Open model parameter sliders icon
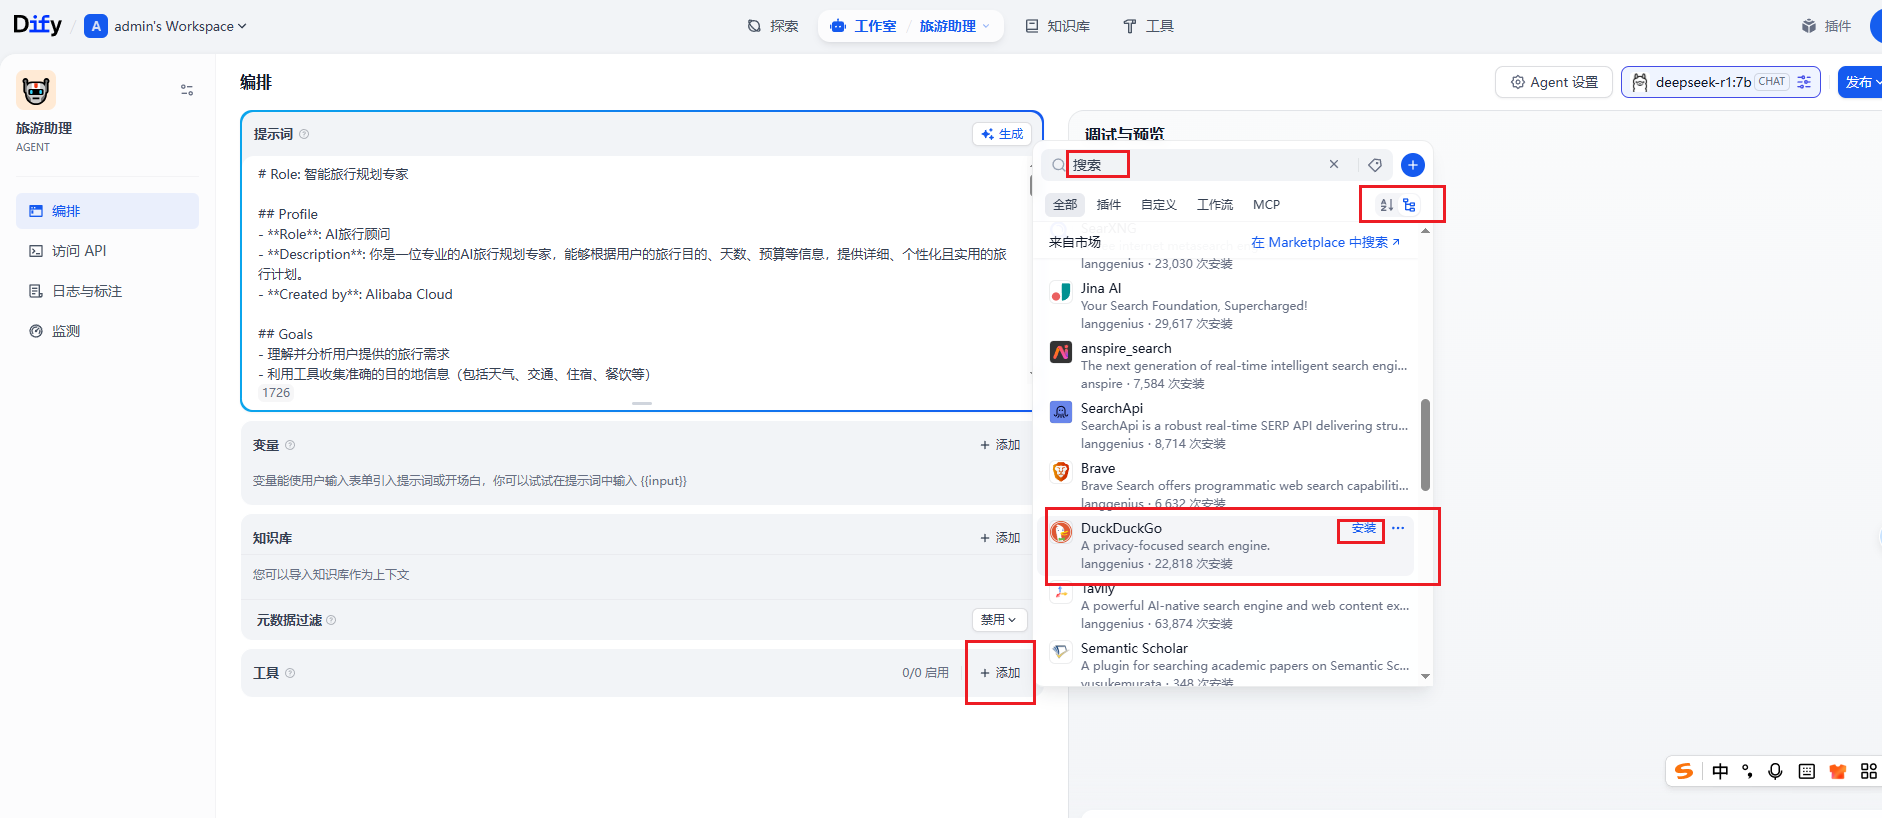This screenshot has height=818, width=1882. pyautogui.click(x=1804, y=82)
